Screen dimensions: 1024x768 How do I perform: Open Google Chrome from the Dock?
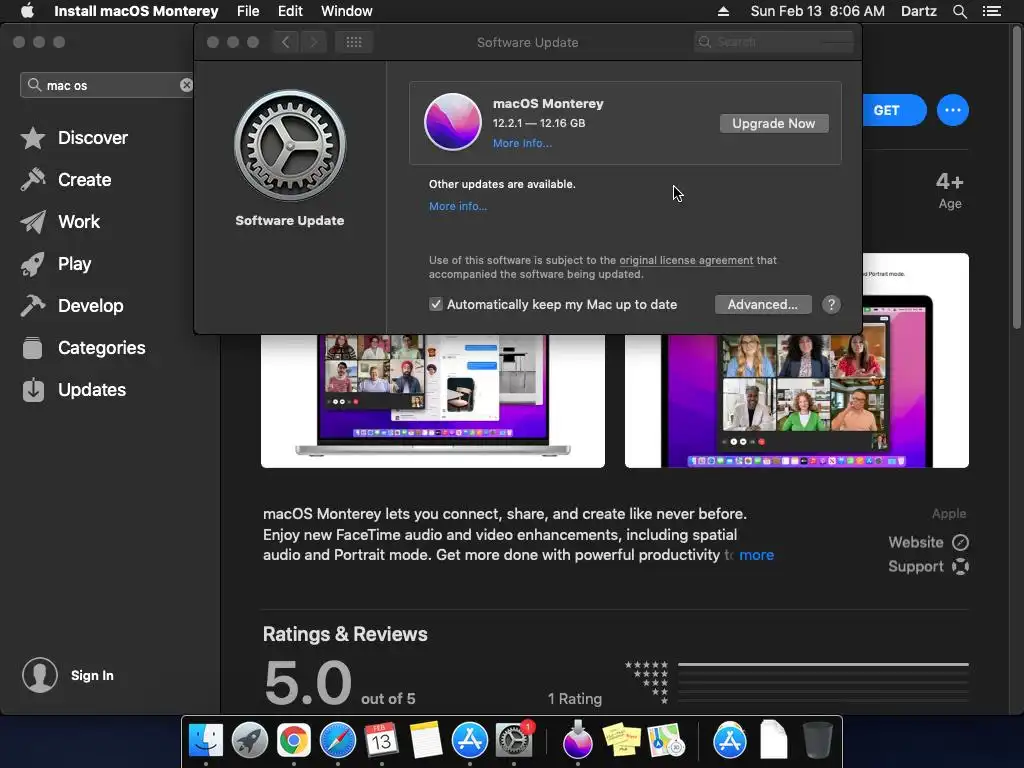pos(293,741)
